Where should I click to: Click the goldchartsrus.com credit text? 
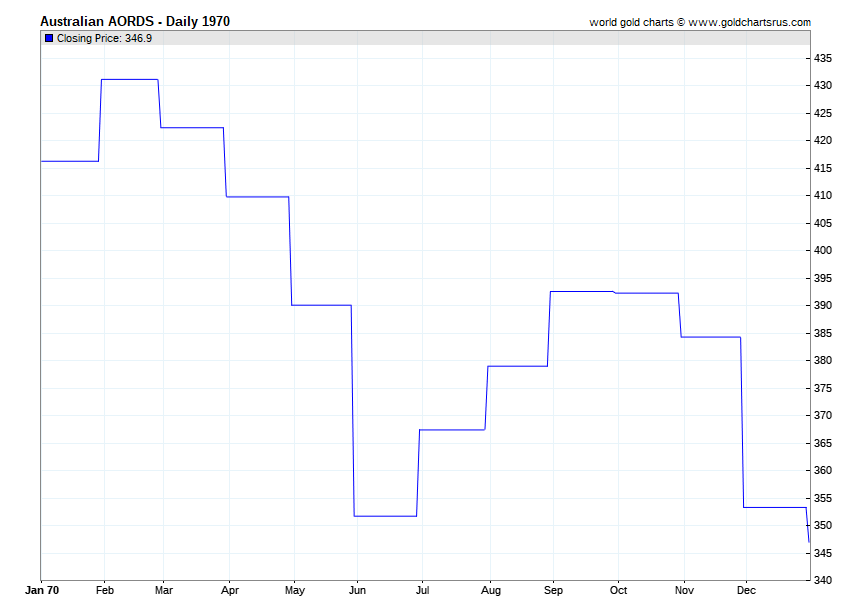tap(700, 22)
